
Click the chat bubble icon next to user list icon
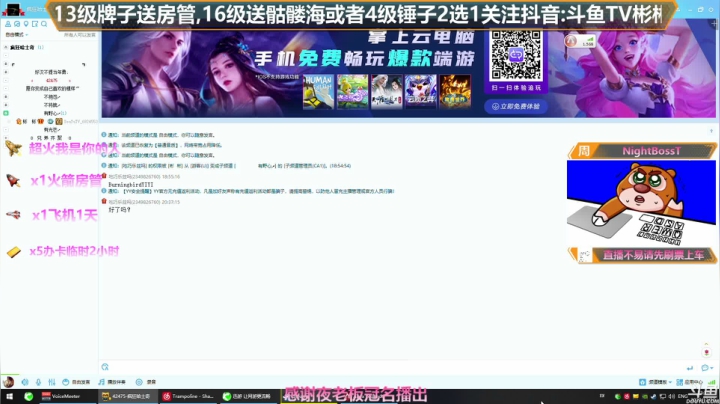point(17,24)
